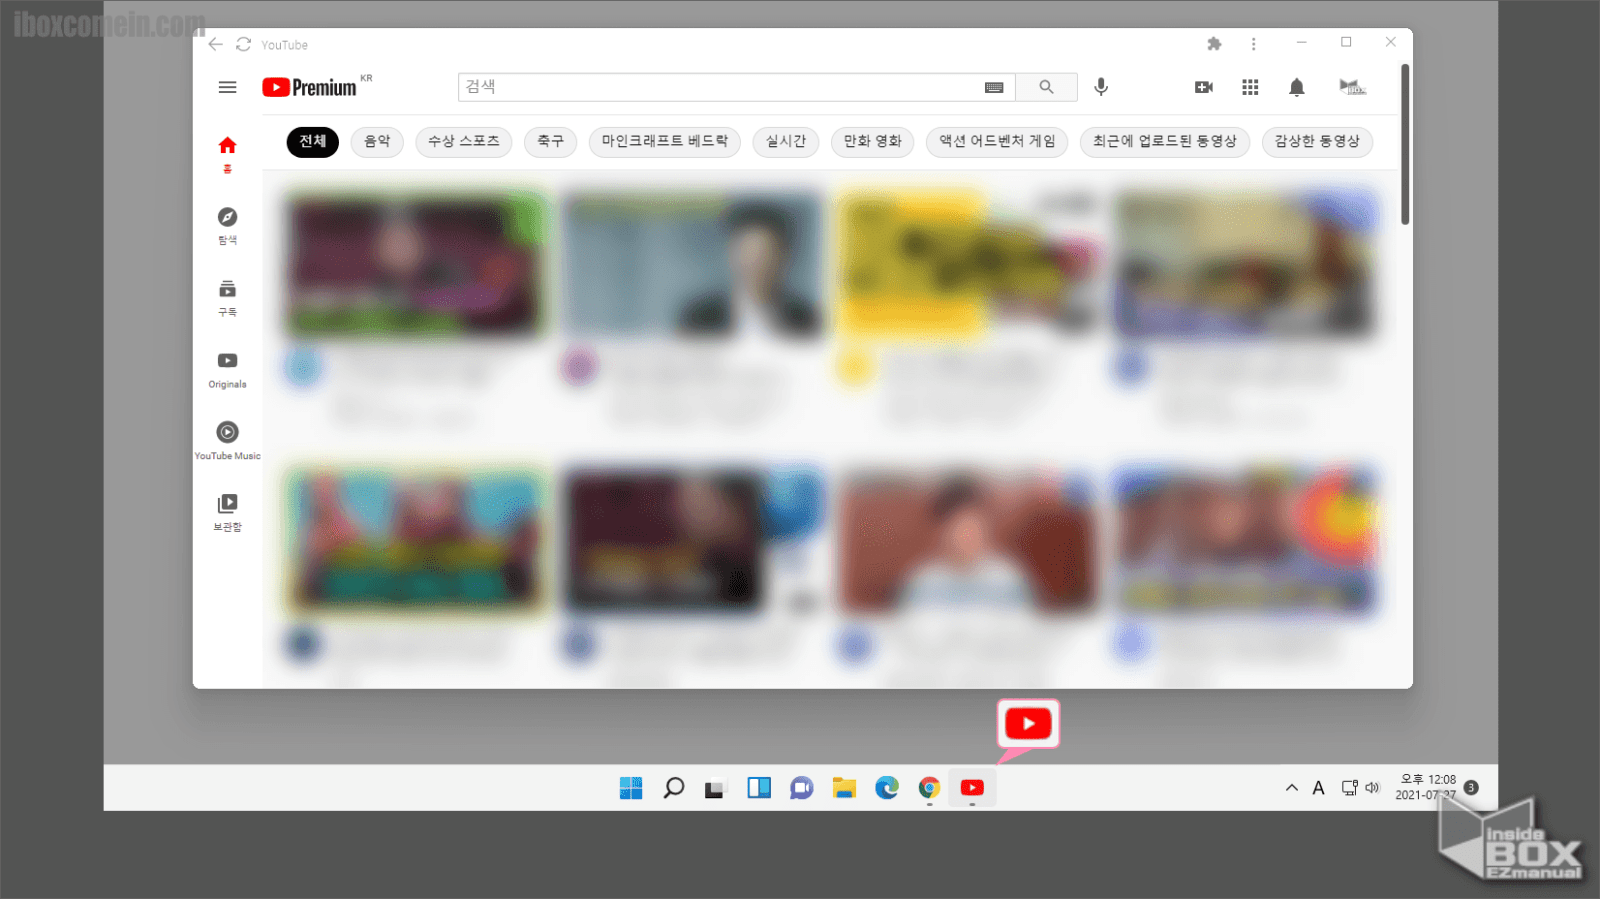Open Subscriptions in the sidebar

point(227,297)
